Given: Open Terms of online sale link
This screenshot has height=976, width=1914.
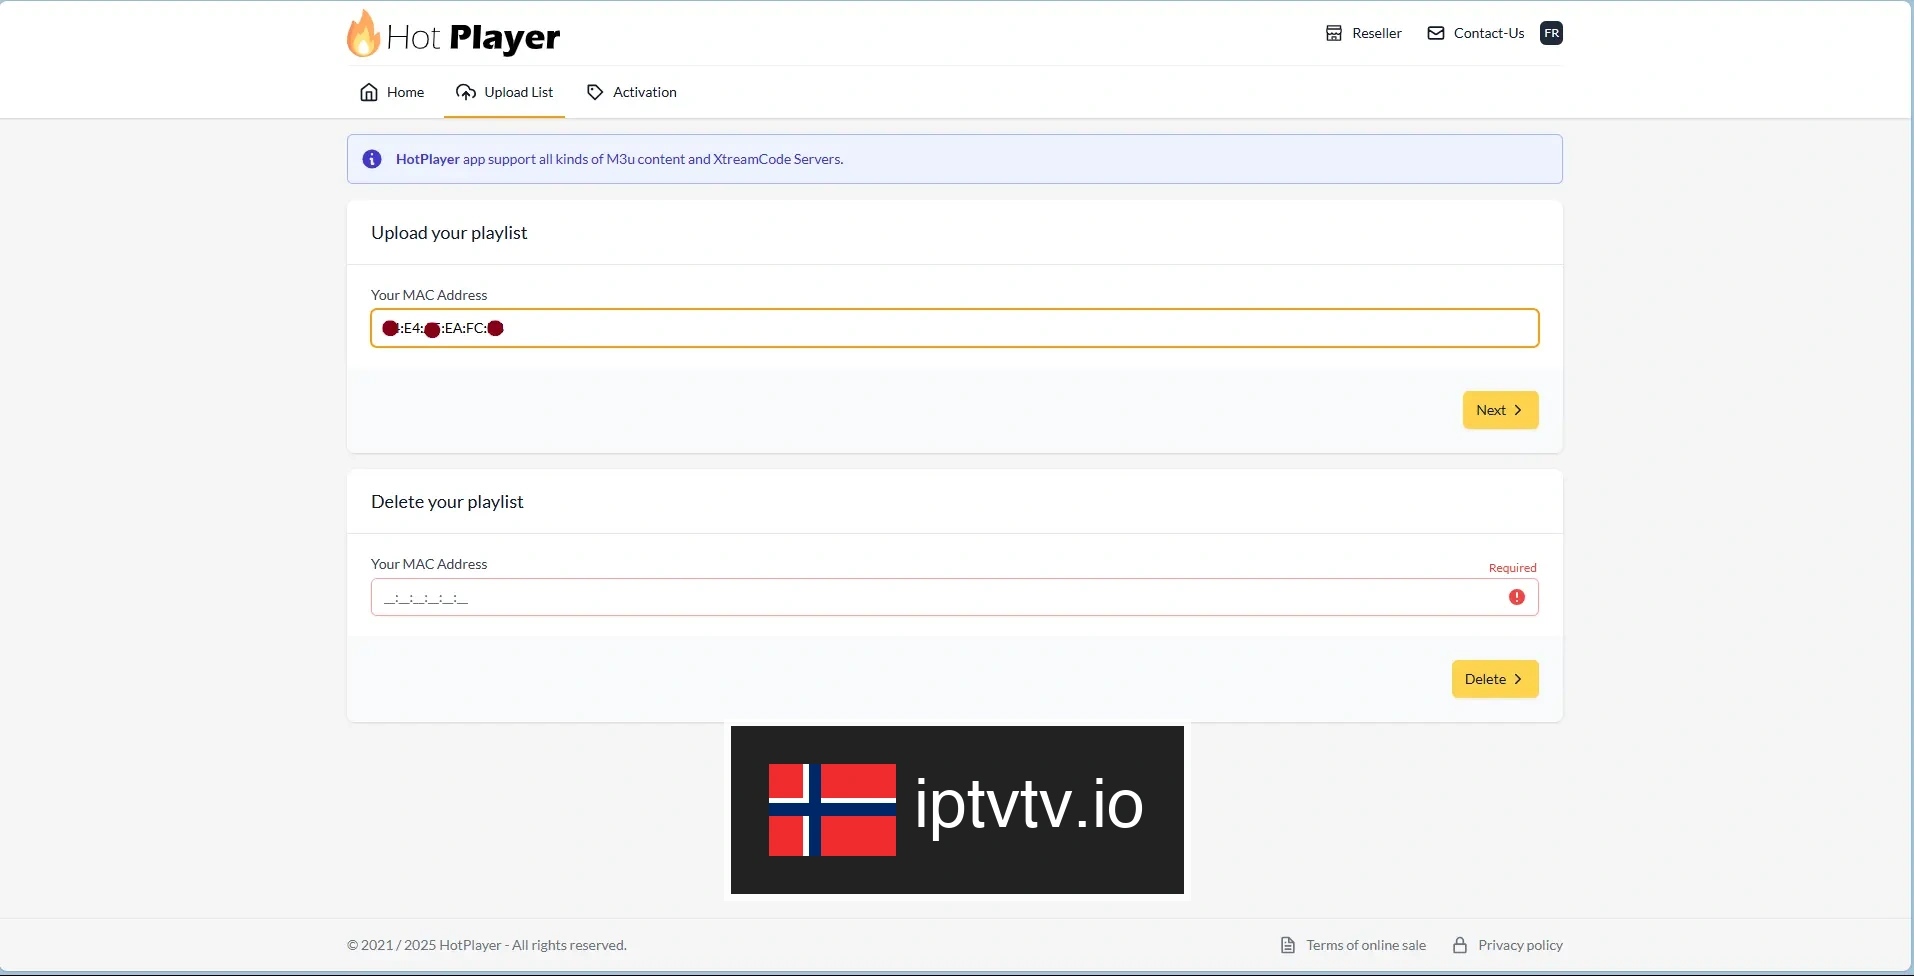Looking at the screenshot, I should tap(1366, 945).
